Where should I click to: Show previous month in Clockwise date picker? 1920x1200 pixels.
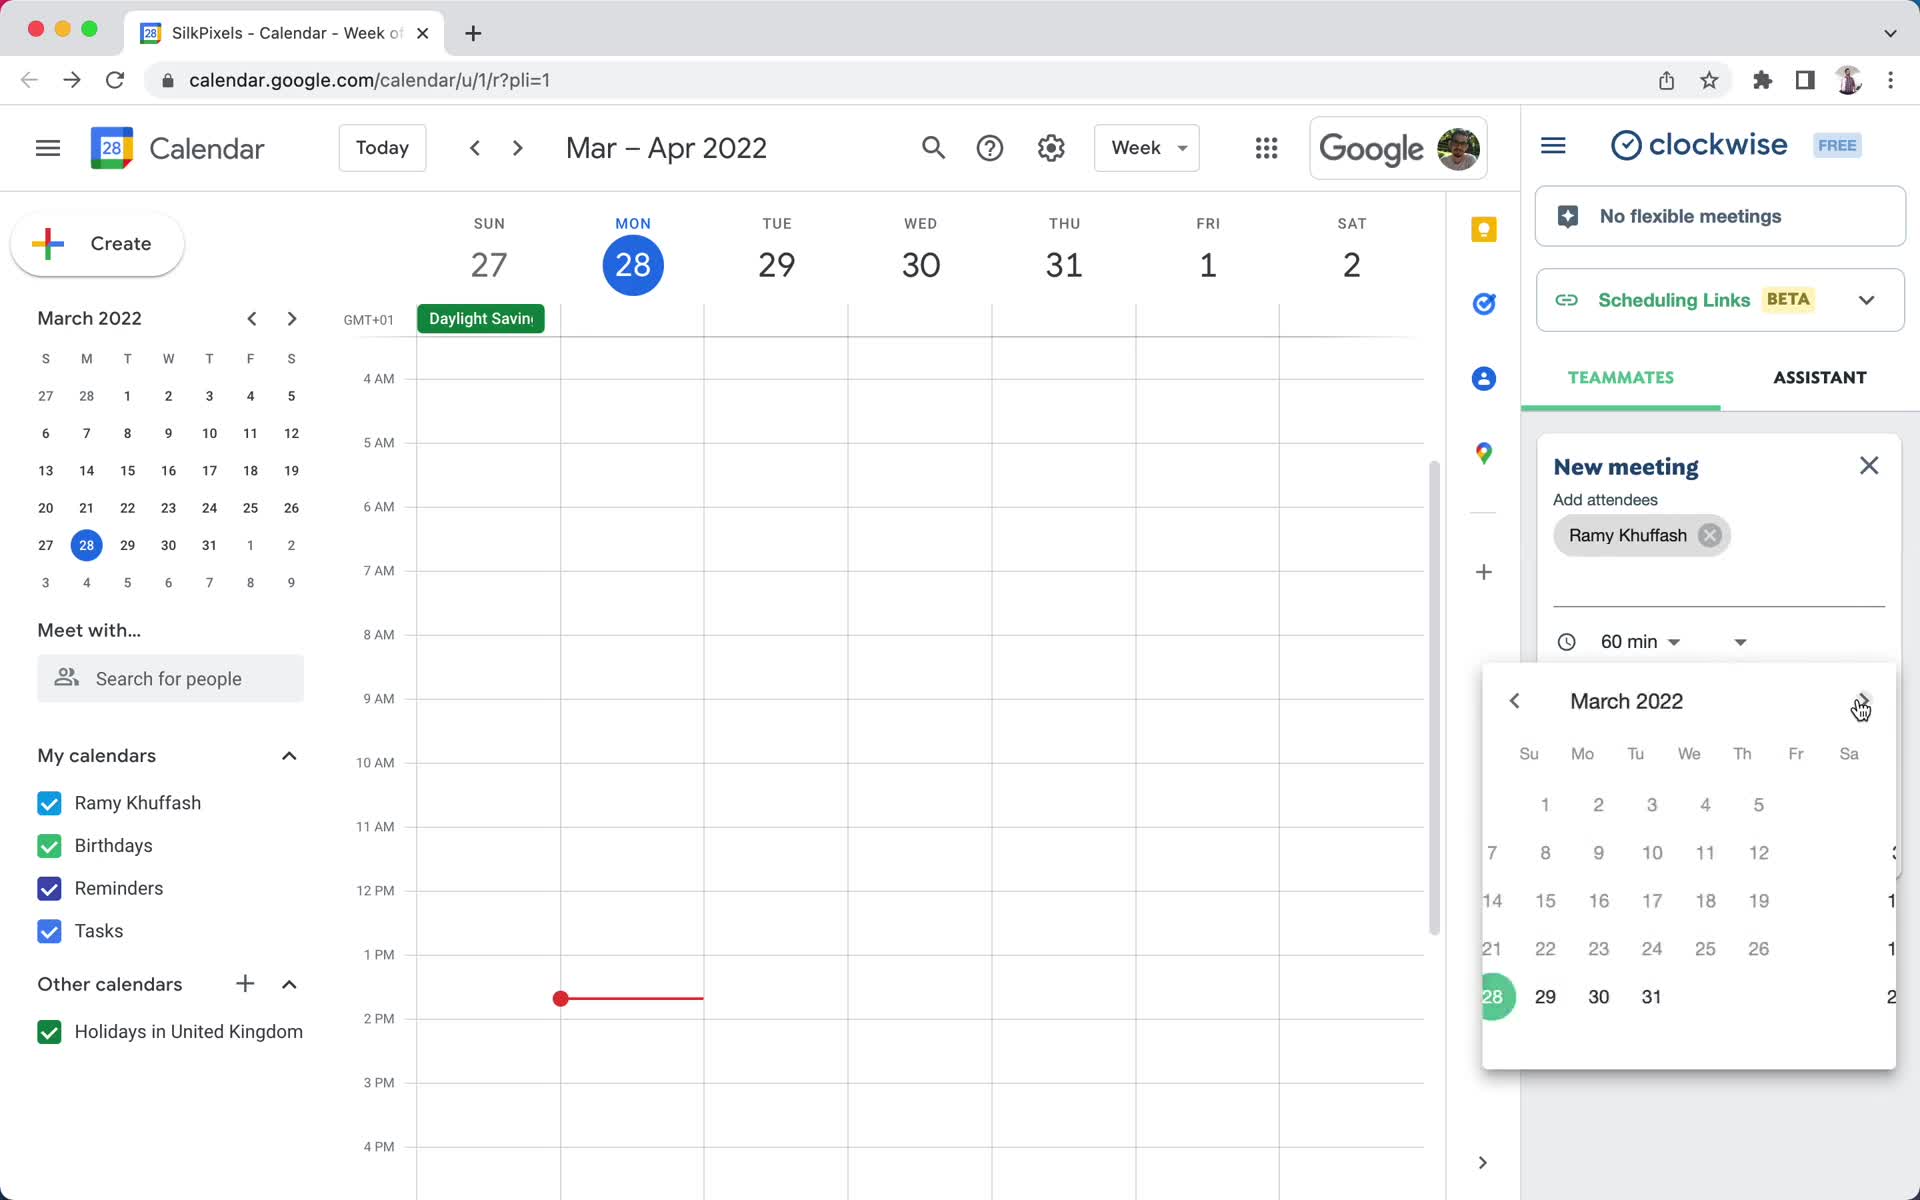(1514, 701)
